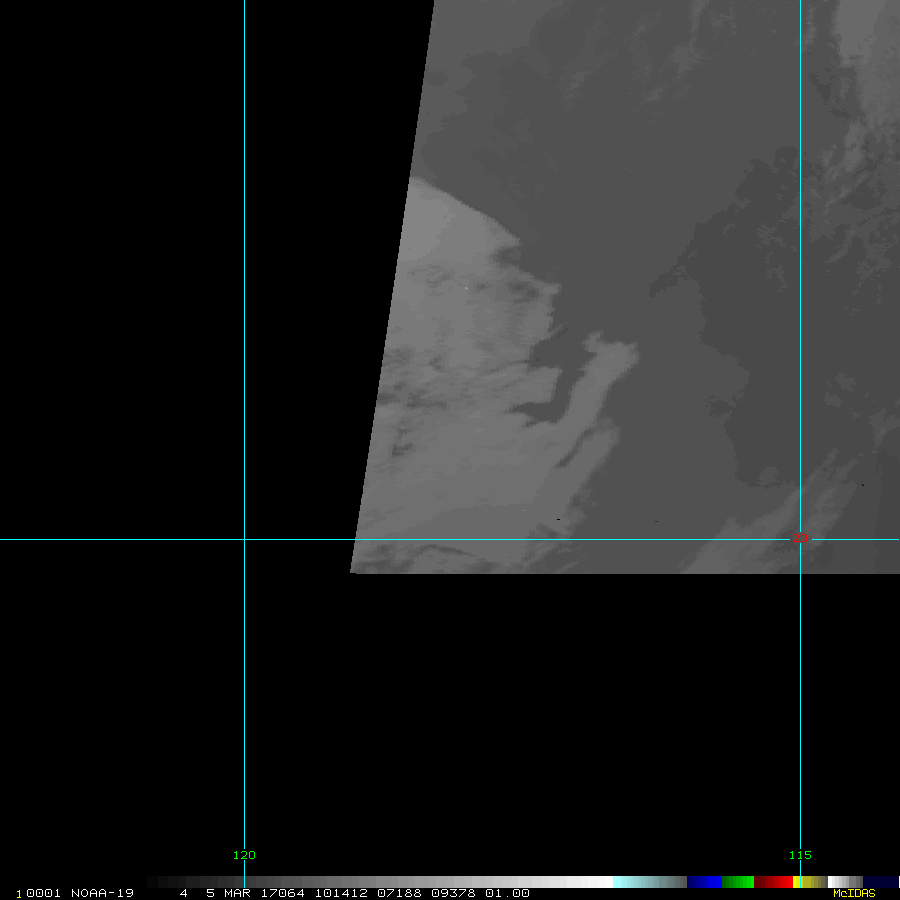Select the red segment of color bar
900x900 pixels.
click(x=773, y=882)
